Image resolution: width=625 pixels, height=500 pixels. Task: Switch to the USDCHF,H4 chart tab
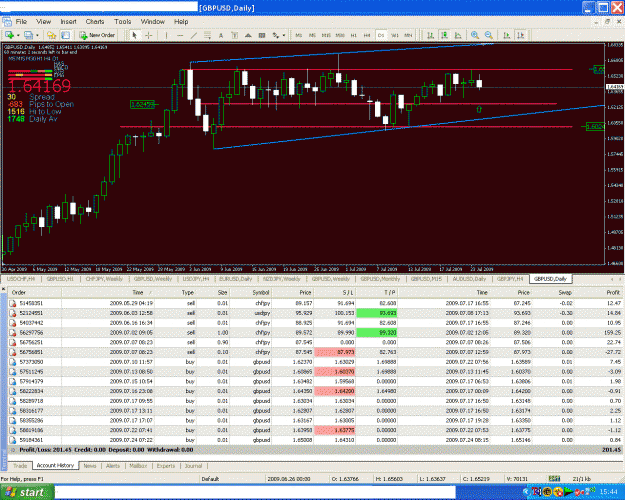tap(21, 279)
